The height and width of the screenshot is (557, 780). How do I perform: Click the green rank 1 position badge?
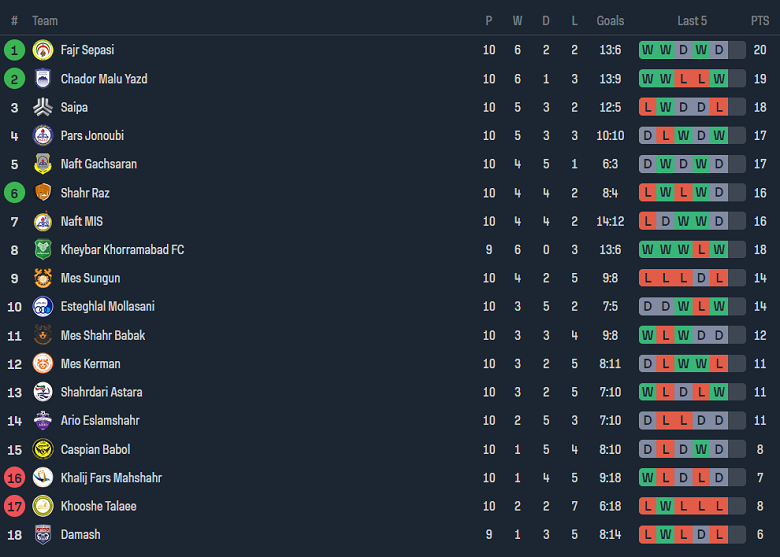pos(14,50)
